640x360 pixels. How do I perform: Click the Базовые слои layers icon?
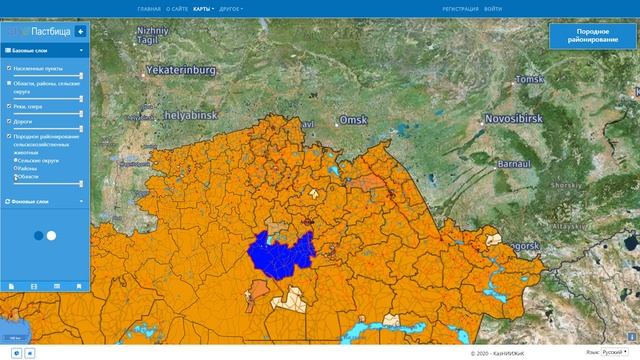(x=8, y=50)
